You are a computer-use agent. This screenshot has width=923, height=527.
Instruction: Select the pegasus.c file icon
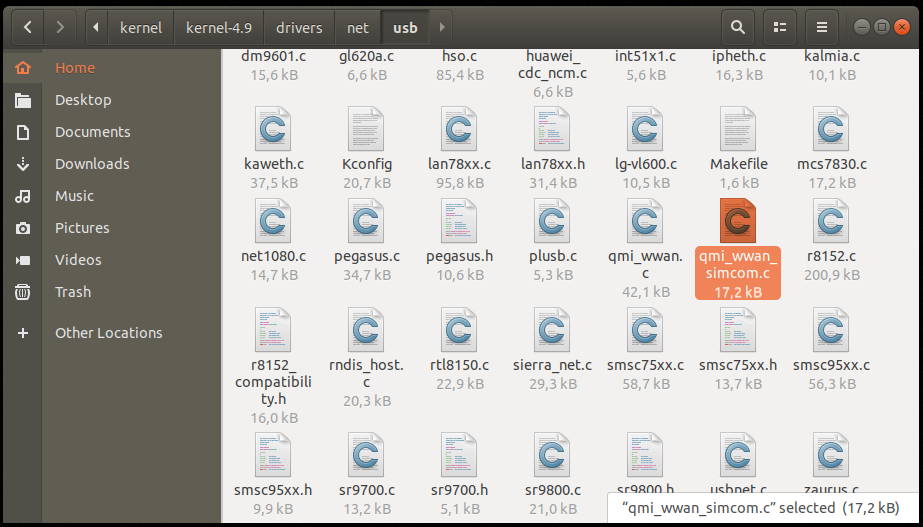tap(366, 221)
